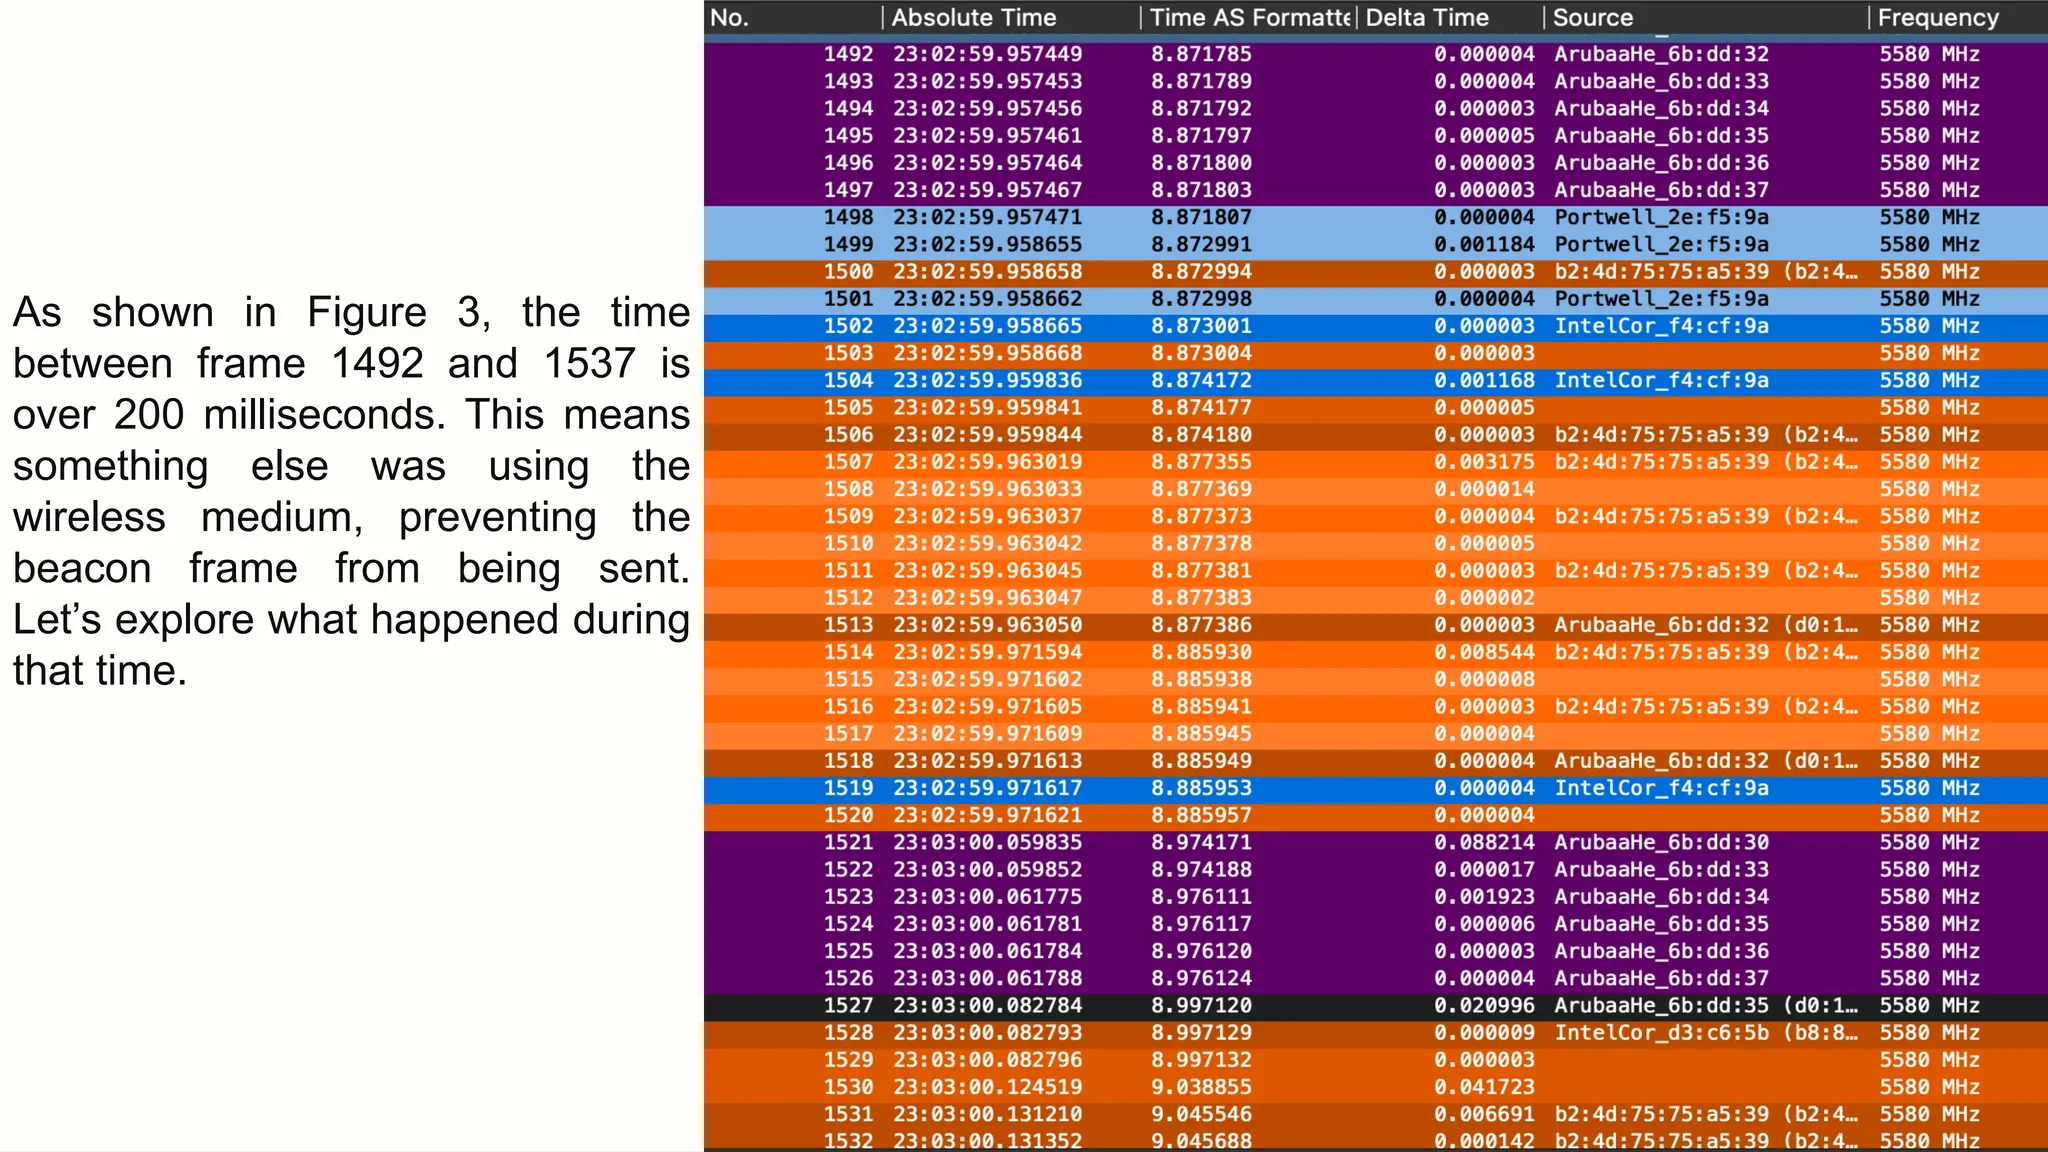Select packet 1517 row

click(x=1376, y=734)
